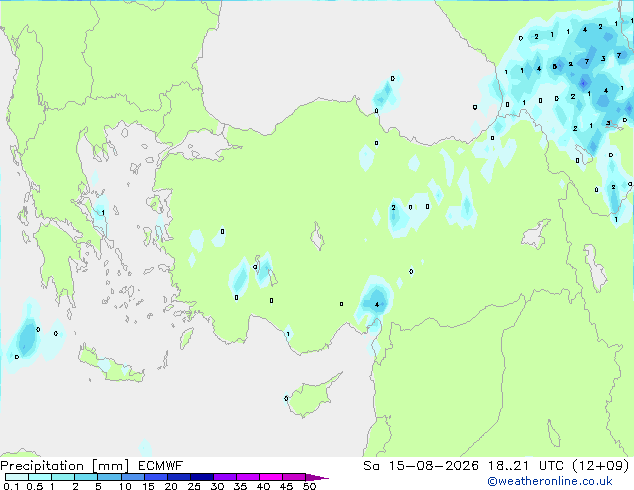Viewport: 634px width, 490px height.
Task: Select the lightest 0.1 mm legend swatch
Action: 17,477
